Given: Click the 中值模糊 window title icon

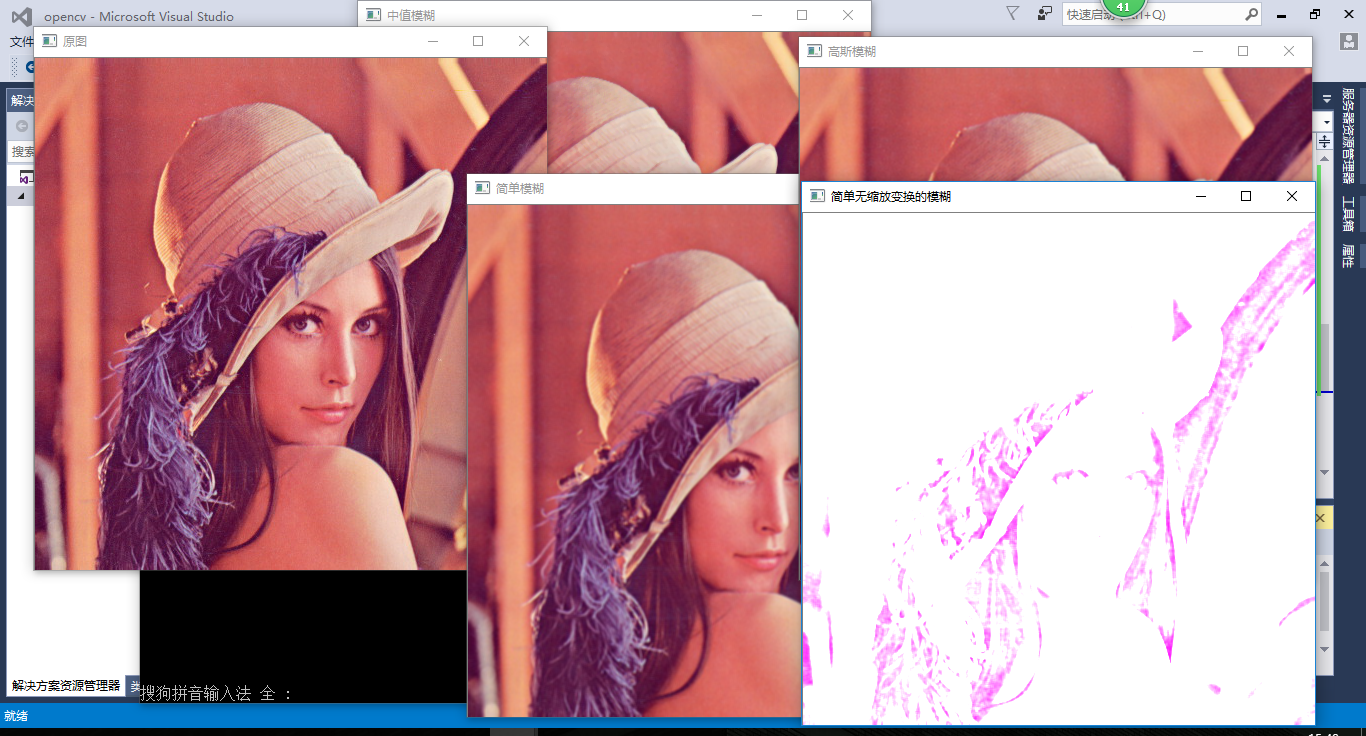Looking at the screenshot, I should coord(373,15).
